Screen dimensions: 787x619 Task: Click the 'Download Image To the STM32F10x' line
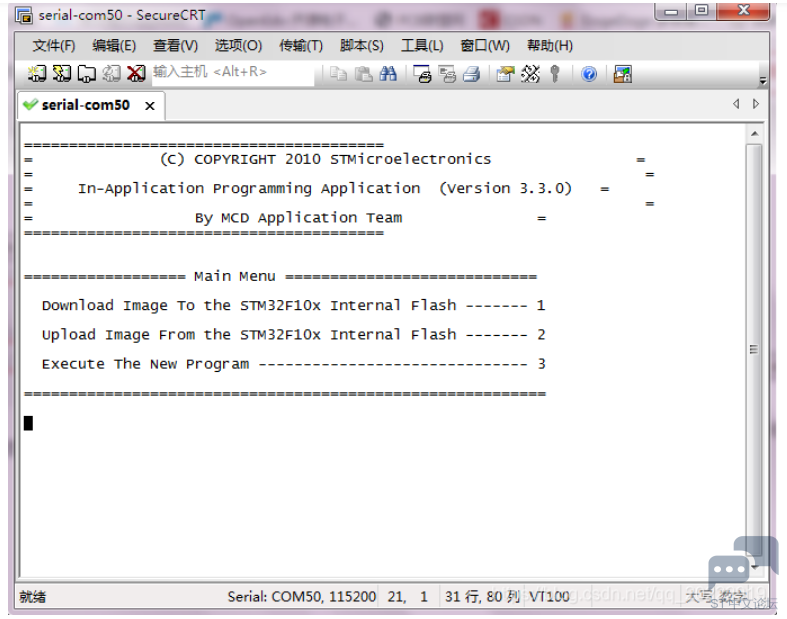[293, 305]
